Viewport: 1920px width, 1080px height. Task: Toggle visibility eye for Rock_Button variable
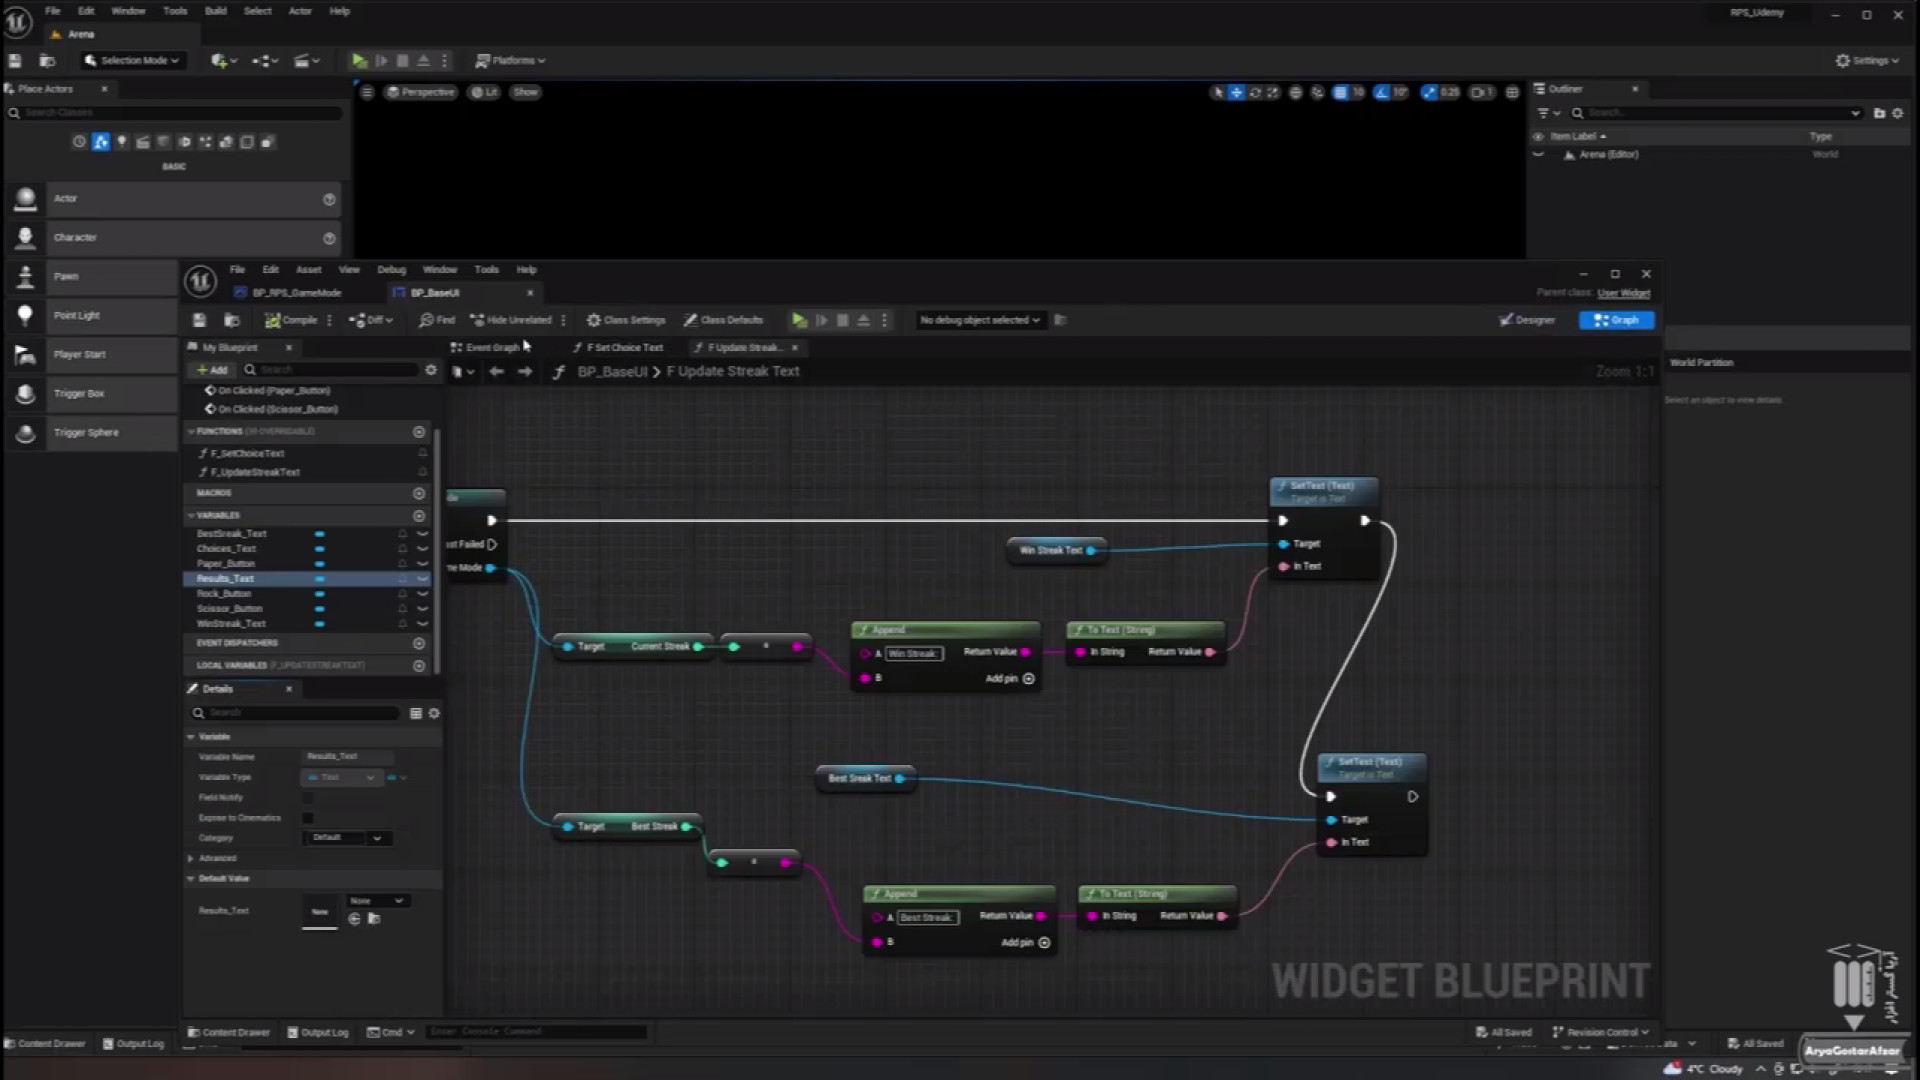(423, 594)
